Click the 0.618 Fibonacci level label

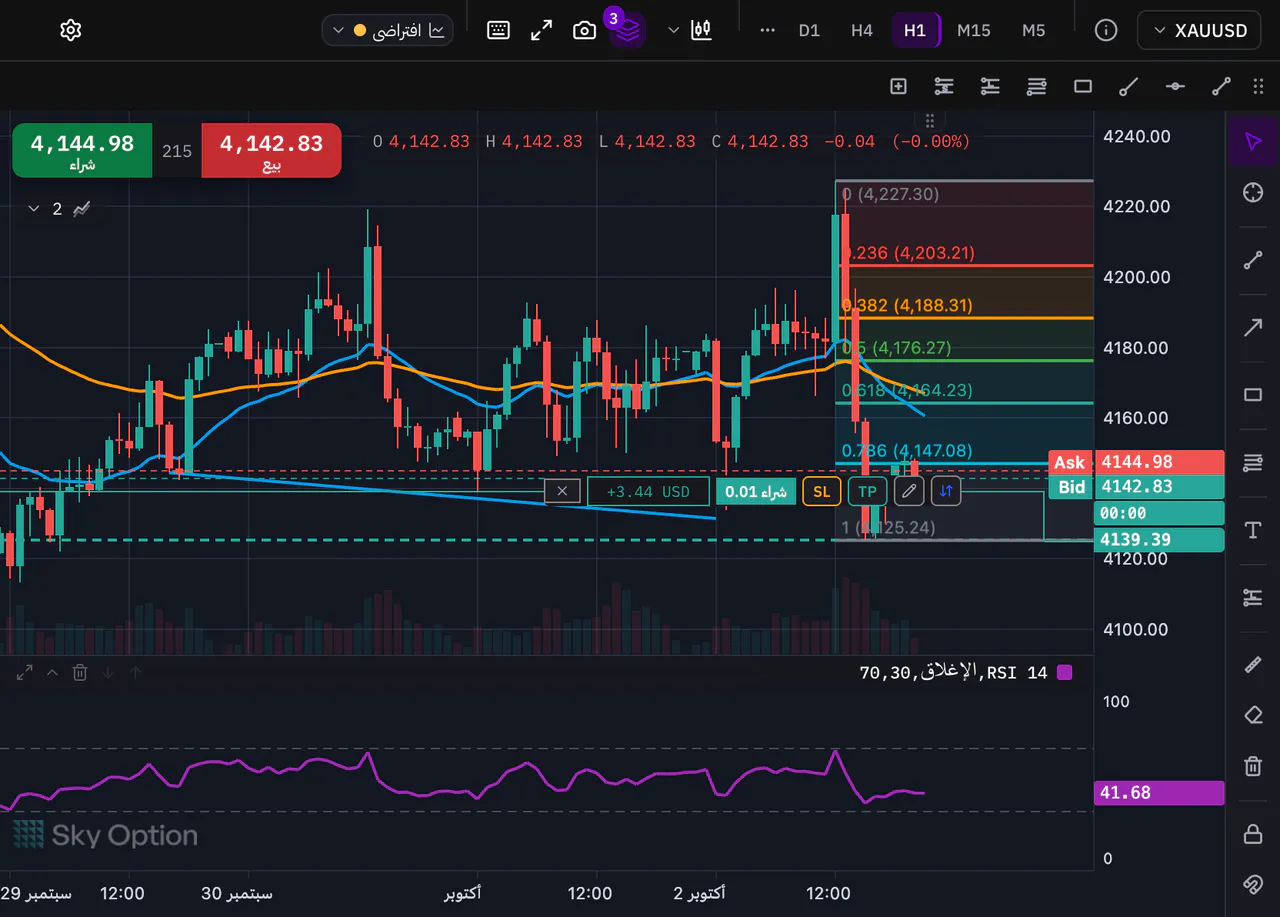coord(907,390)
